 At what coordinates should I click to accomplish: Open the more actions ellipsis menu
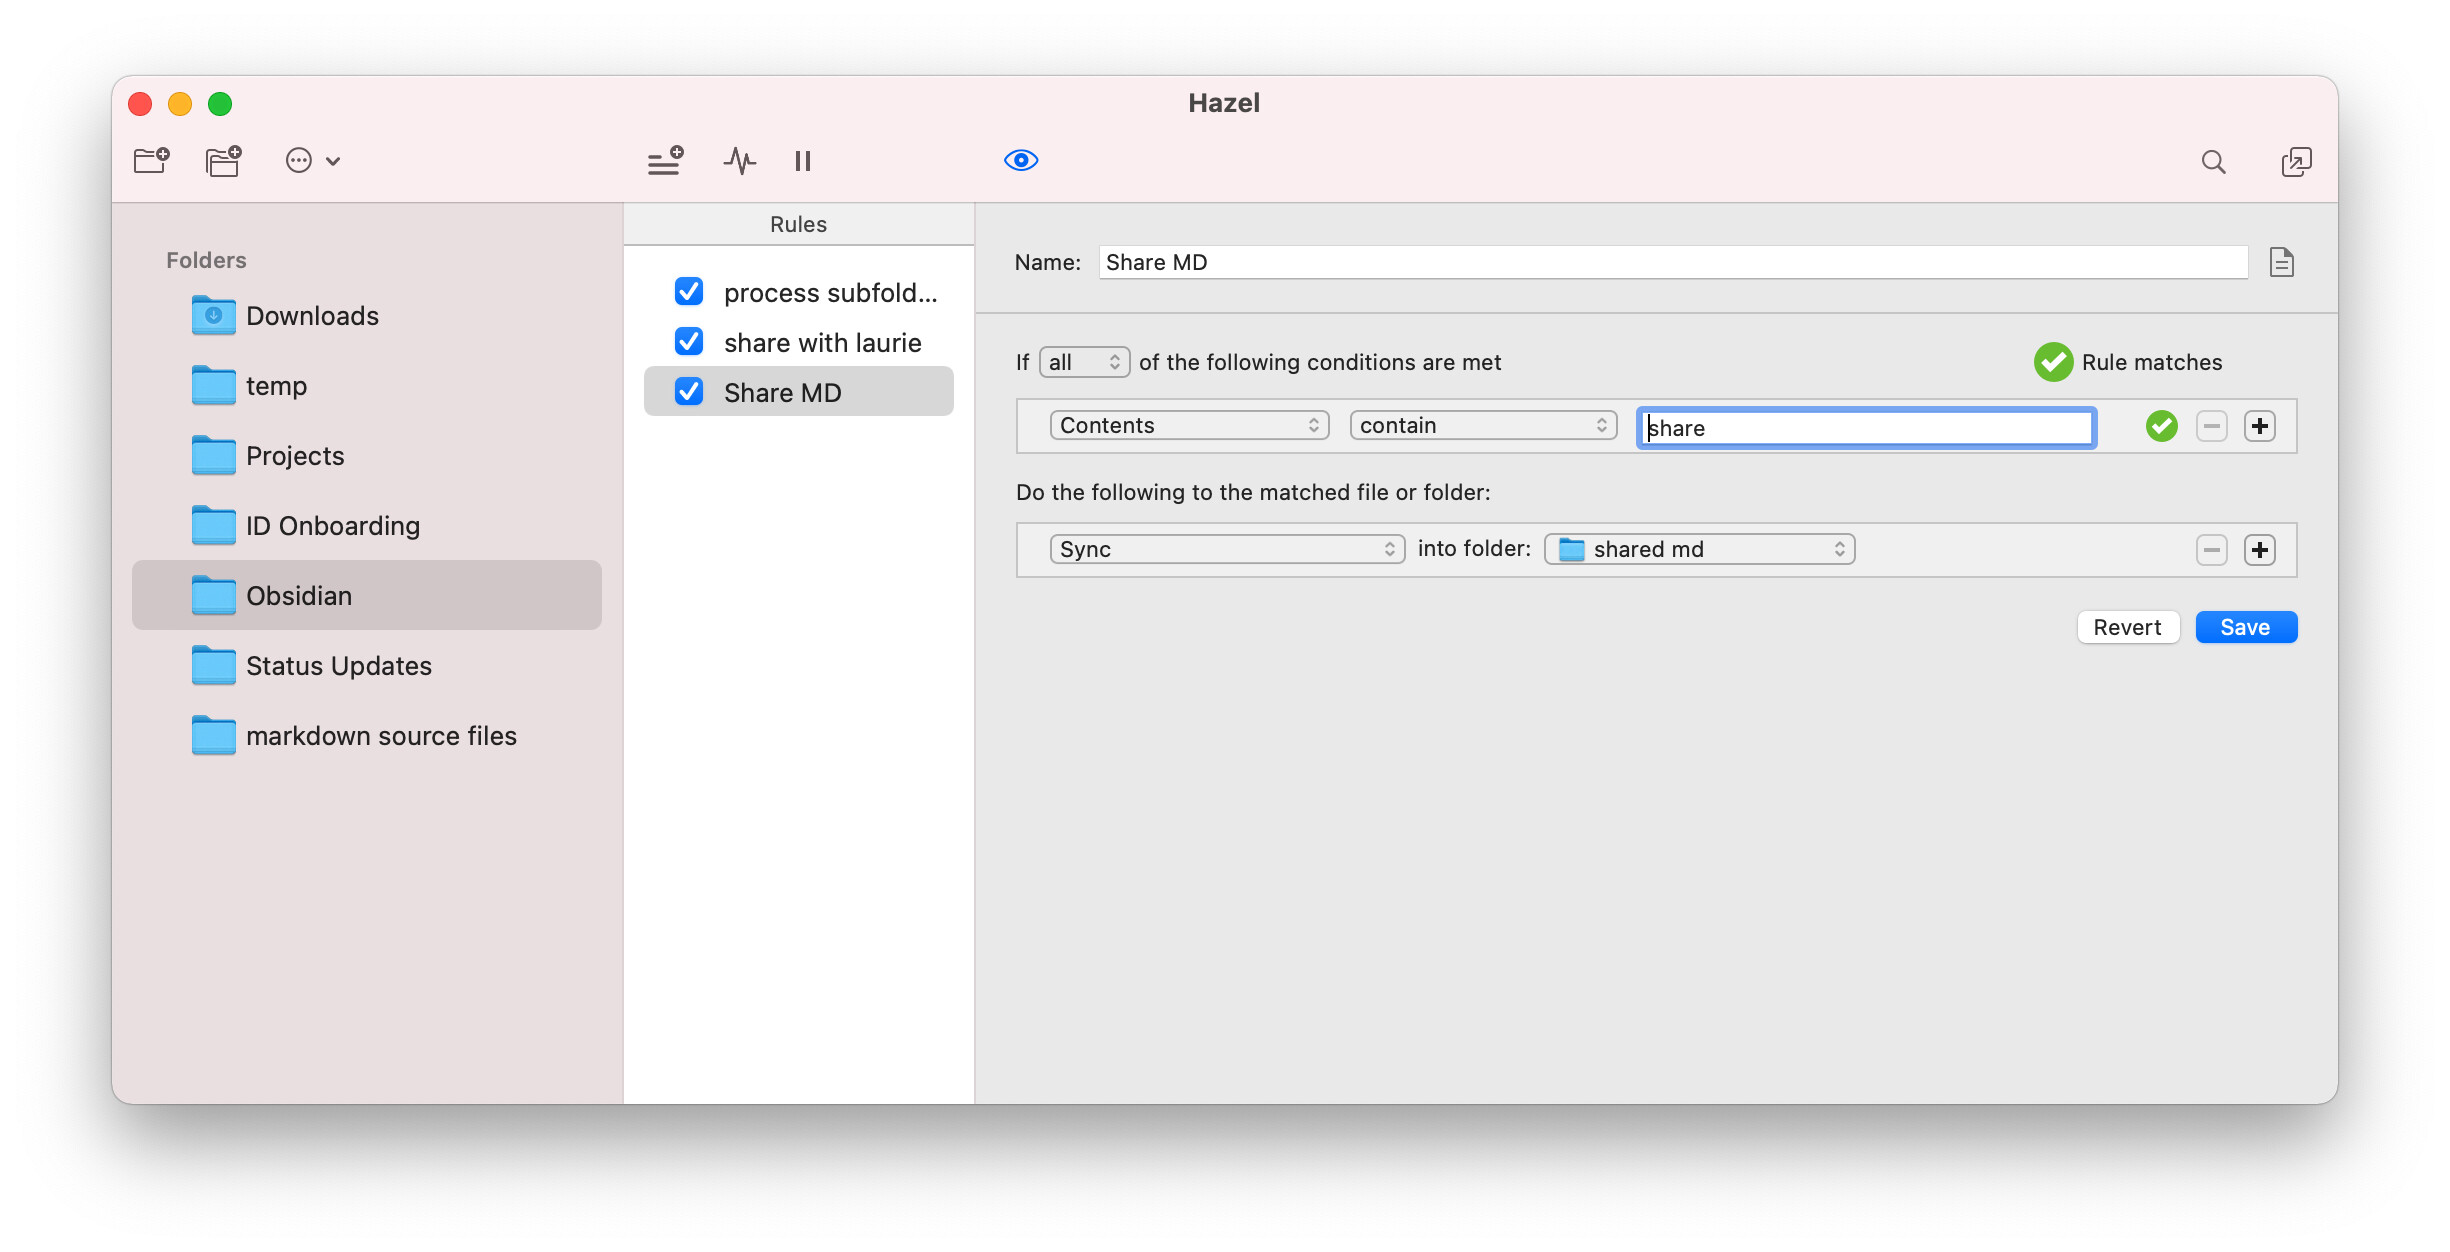[312, 160]
